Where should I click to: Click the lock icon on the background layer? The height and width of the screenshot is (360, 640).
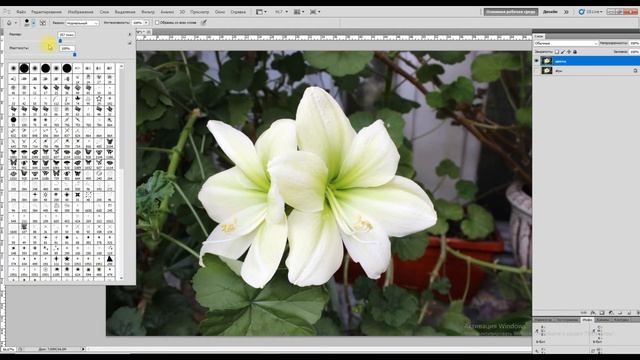pyautogui.click(x=635, y=71)
